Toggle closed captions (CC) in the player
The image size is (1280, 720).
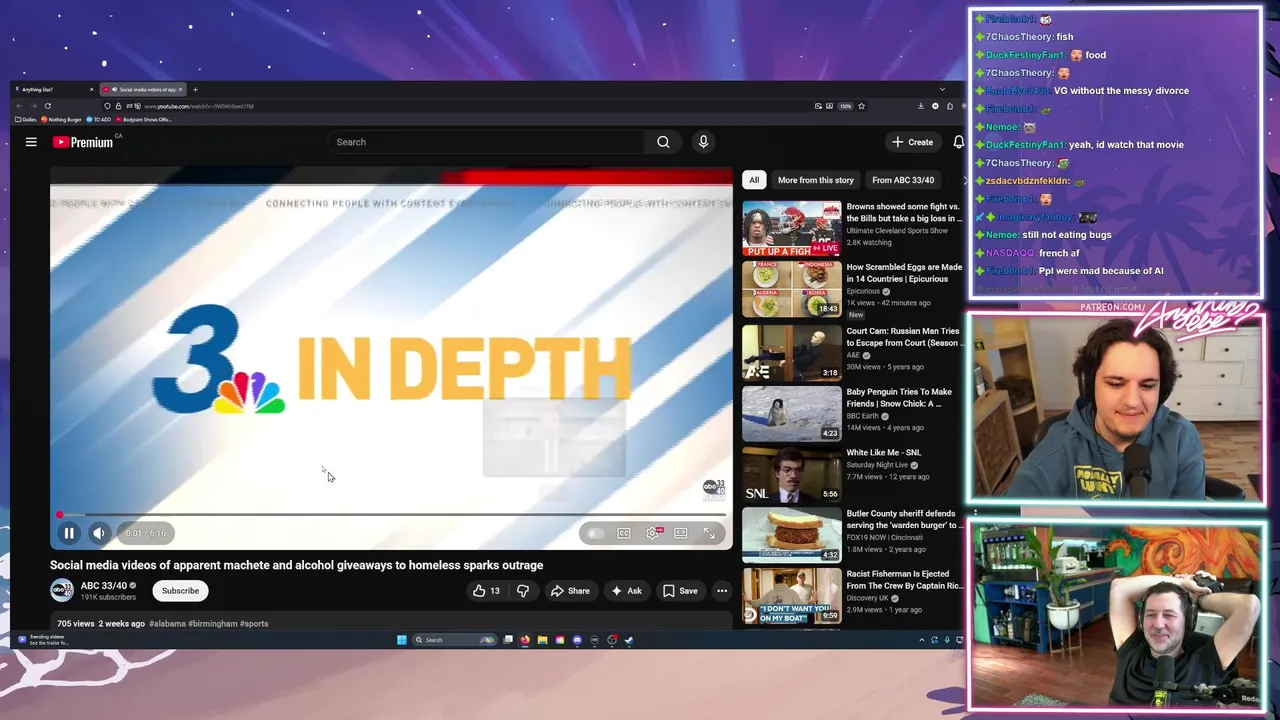pos(624,533)
